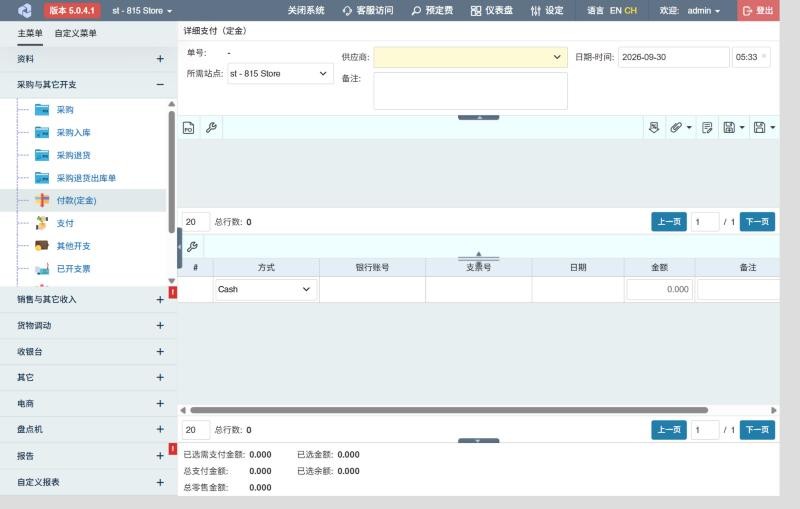
Task: Expand the 货物调动 section
Action: pos(160,325)
